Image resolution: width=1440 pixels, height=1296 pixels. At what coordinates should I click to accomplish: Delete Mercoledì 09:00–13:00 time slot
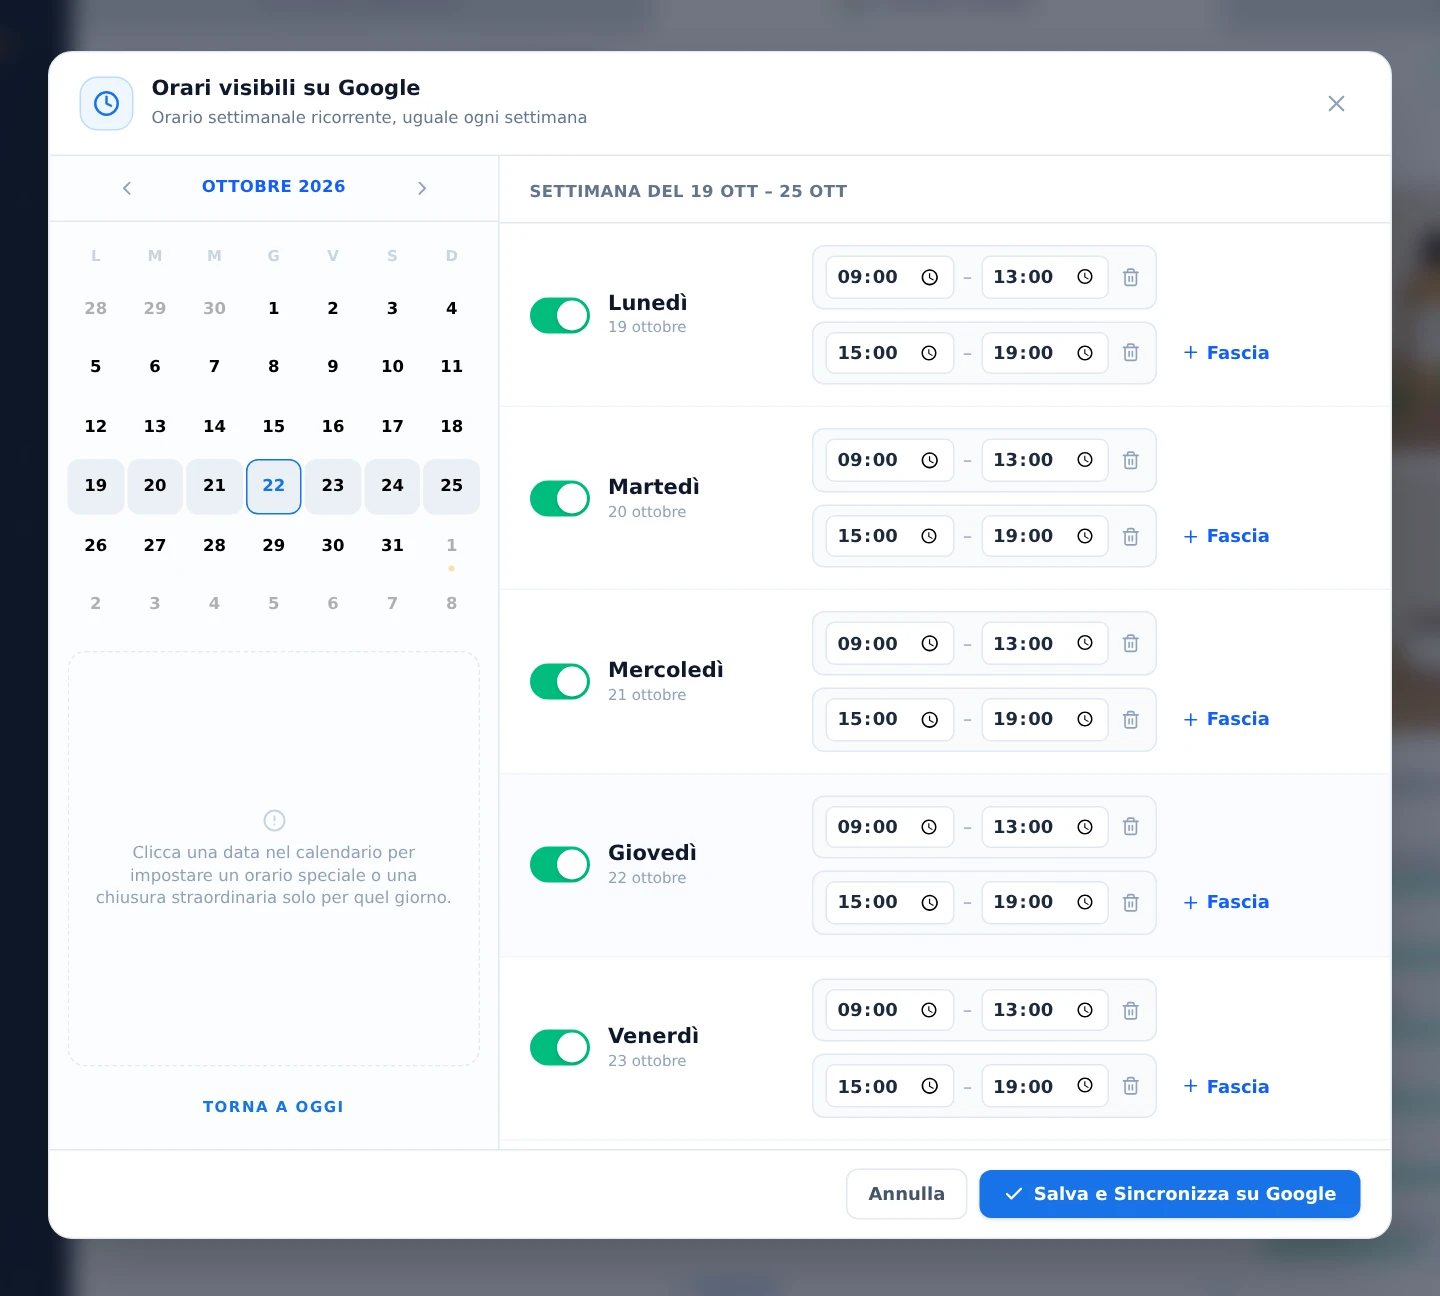point(1130,643)
